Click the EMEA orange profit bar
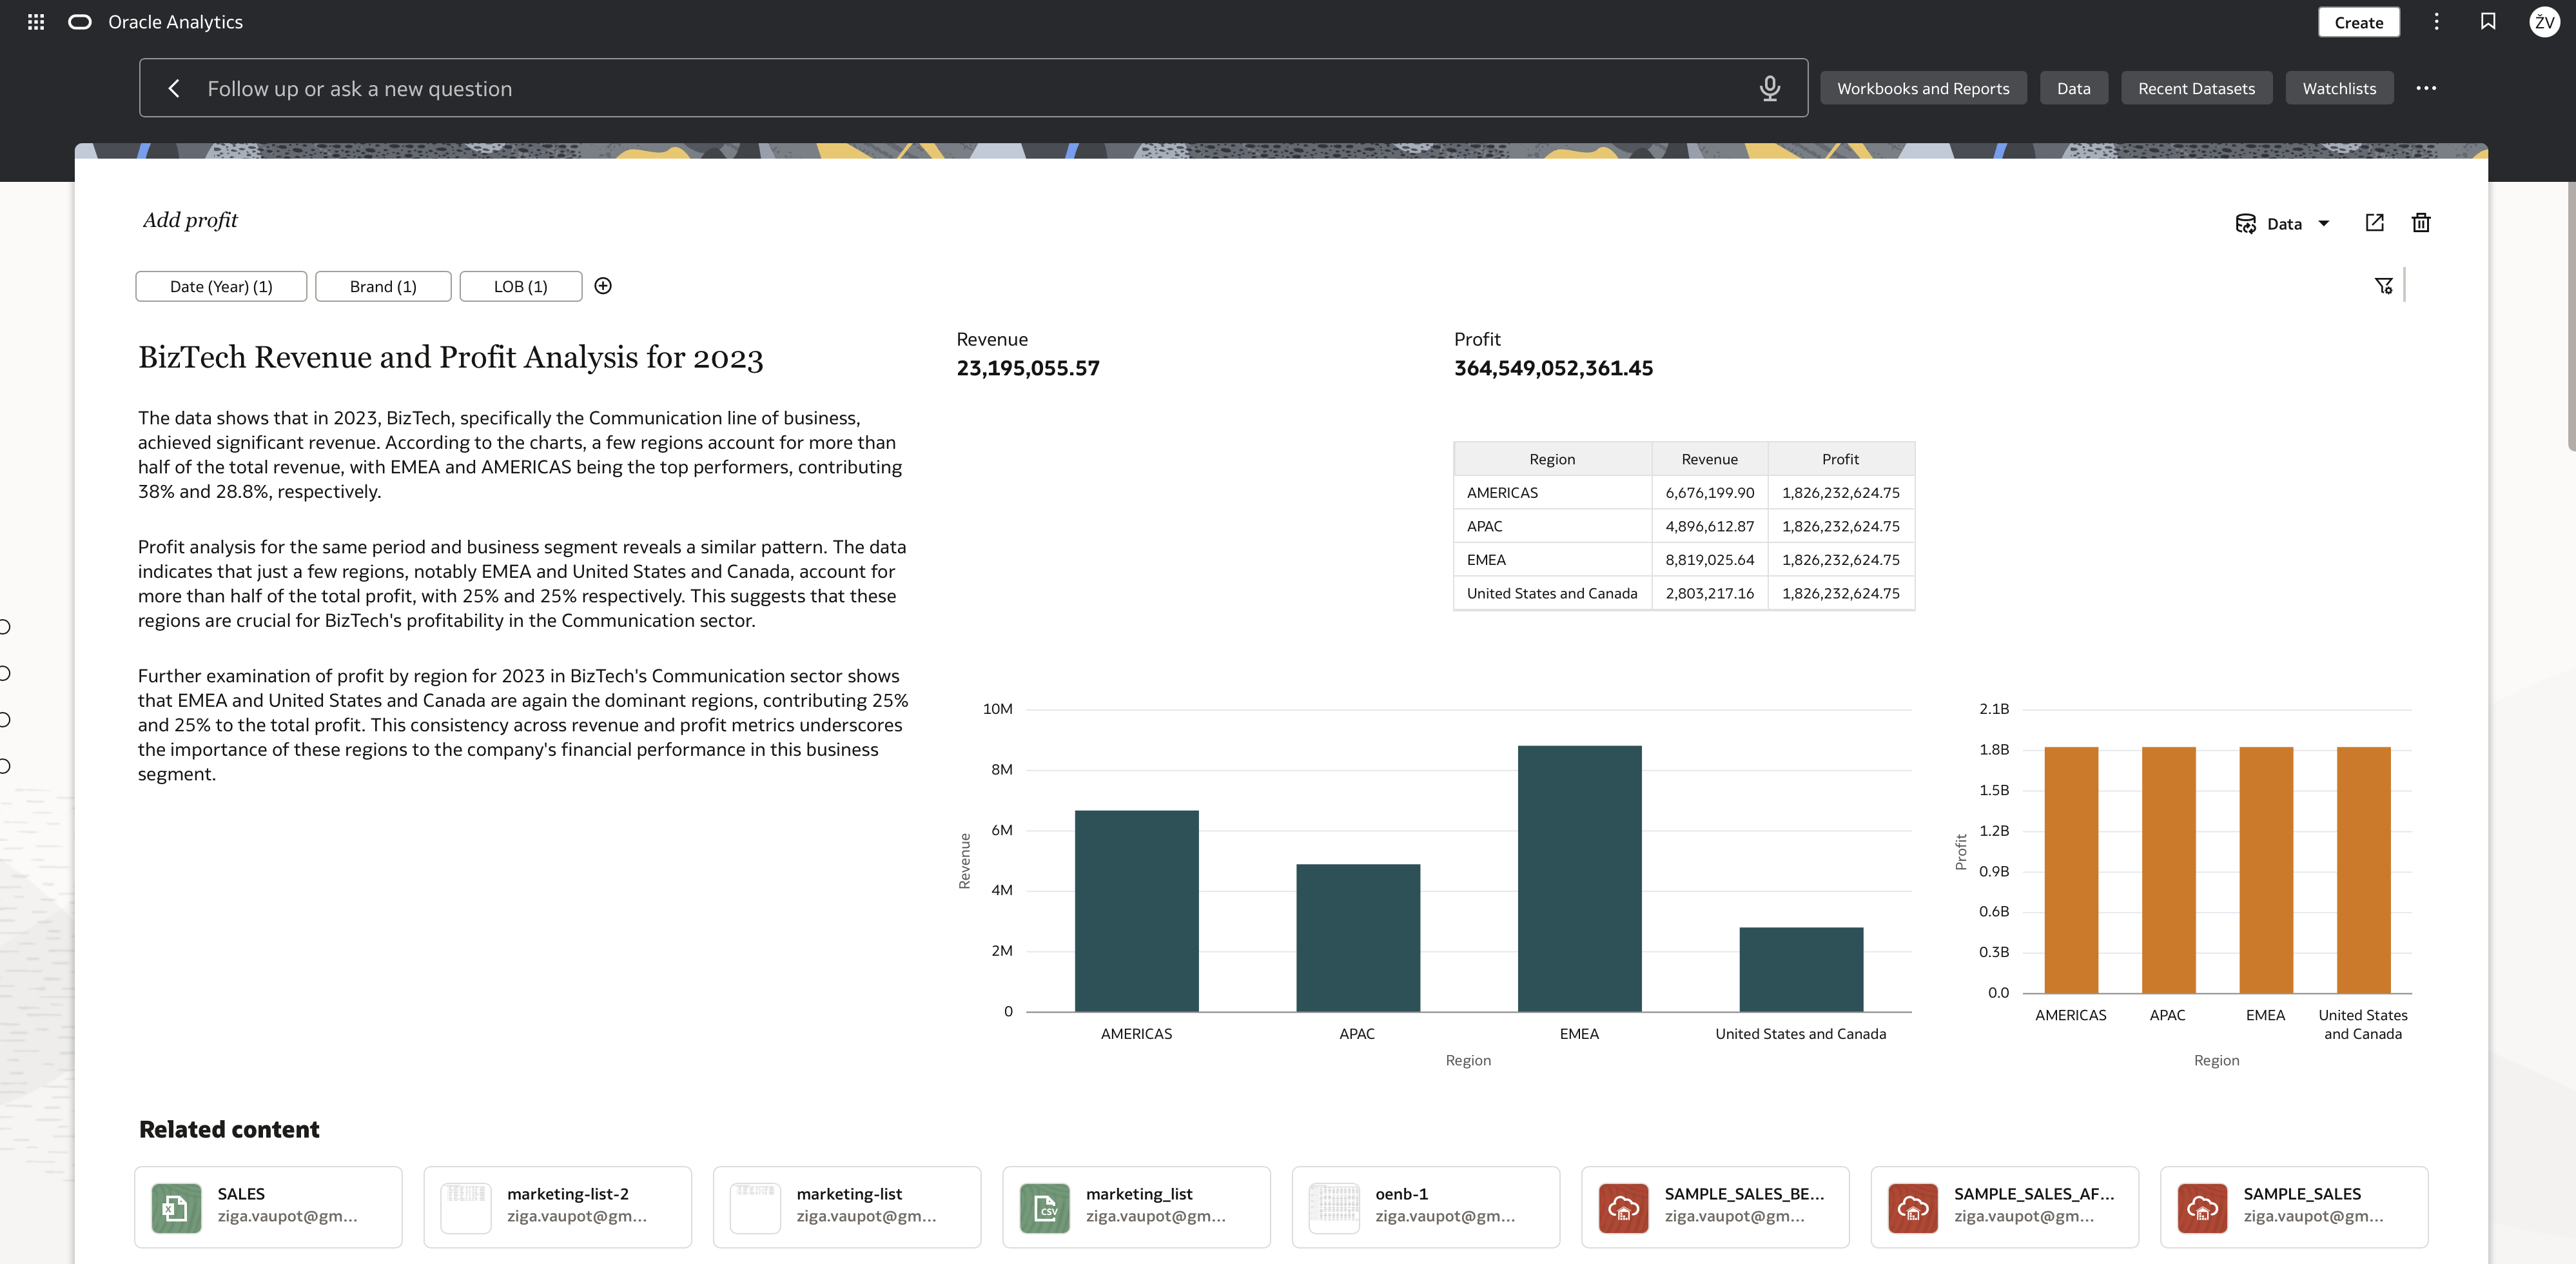The width and height of the screenshot is (2576, 1264). [x=2266, y=870]
